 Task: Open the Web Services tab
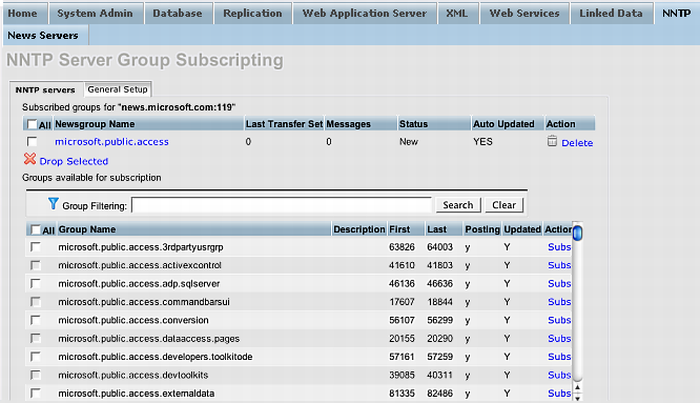(525, 13)
